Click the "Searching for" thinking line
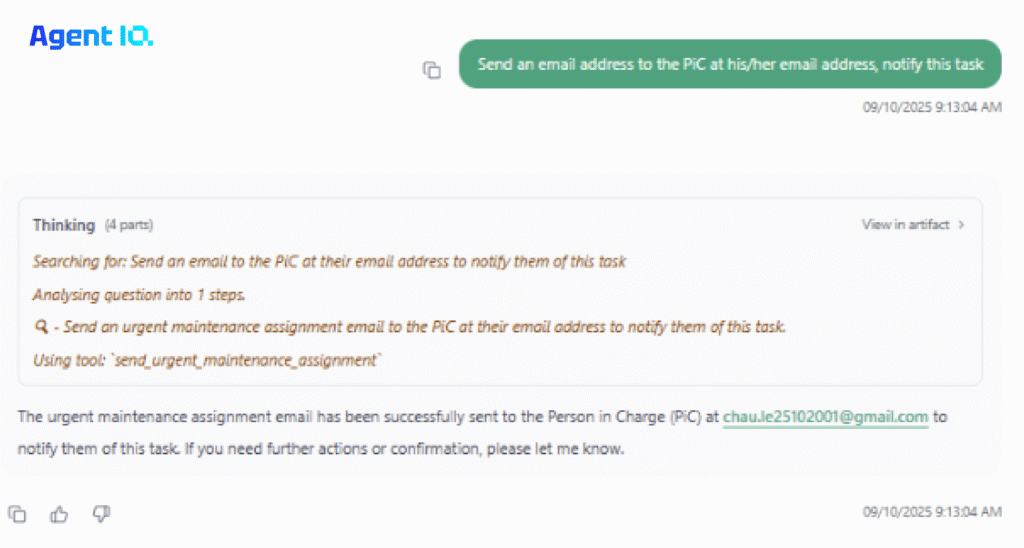Viewport: 1024px width, 548px height. tap(329, 262)
